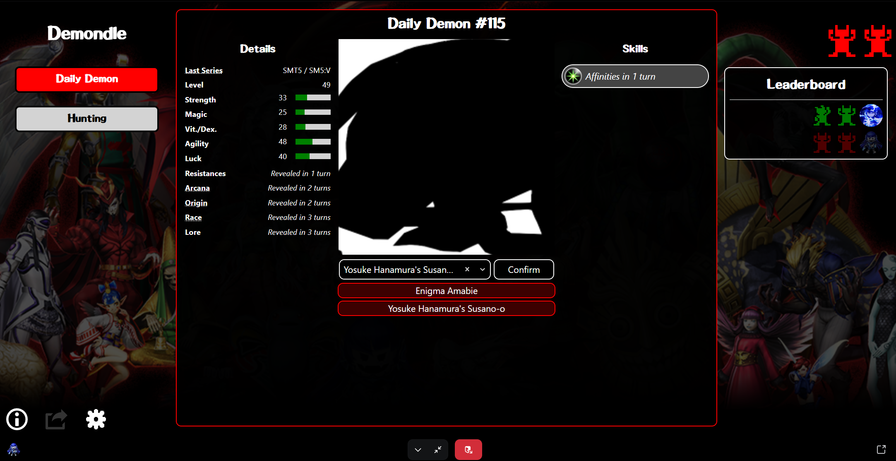896x461 pixels.
Task: Clear the demon guess with the x icon
Action: pos(467,269)
